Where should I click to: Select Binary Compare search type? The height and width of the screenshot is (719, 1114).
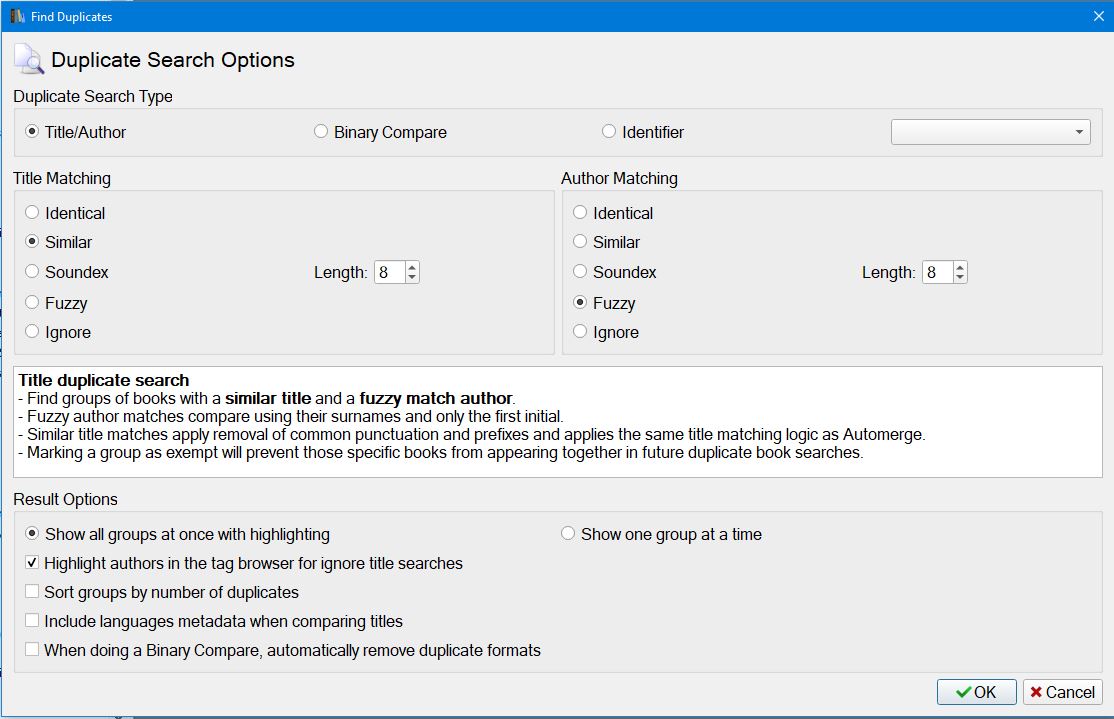(x=321, y=132)
